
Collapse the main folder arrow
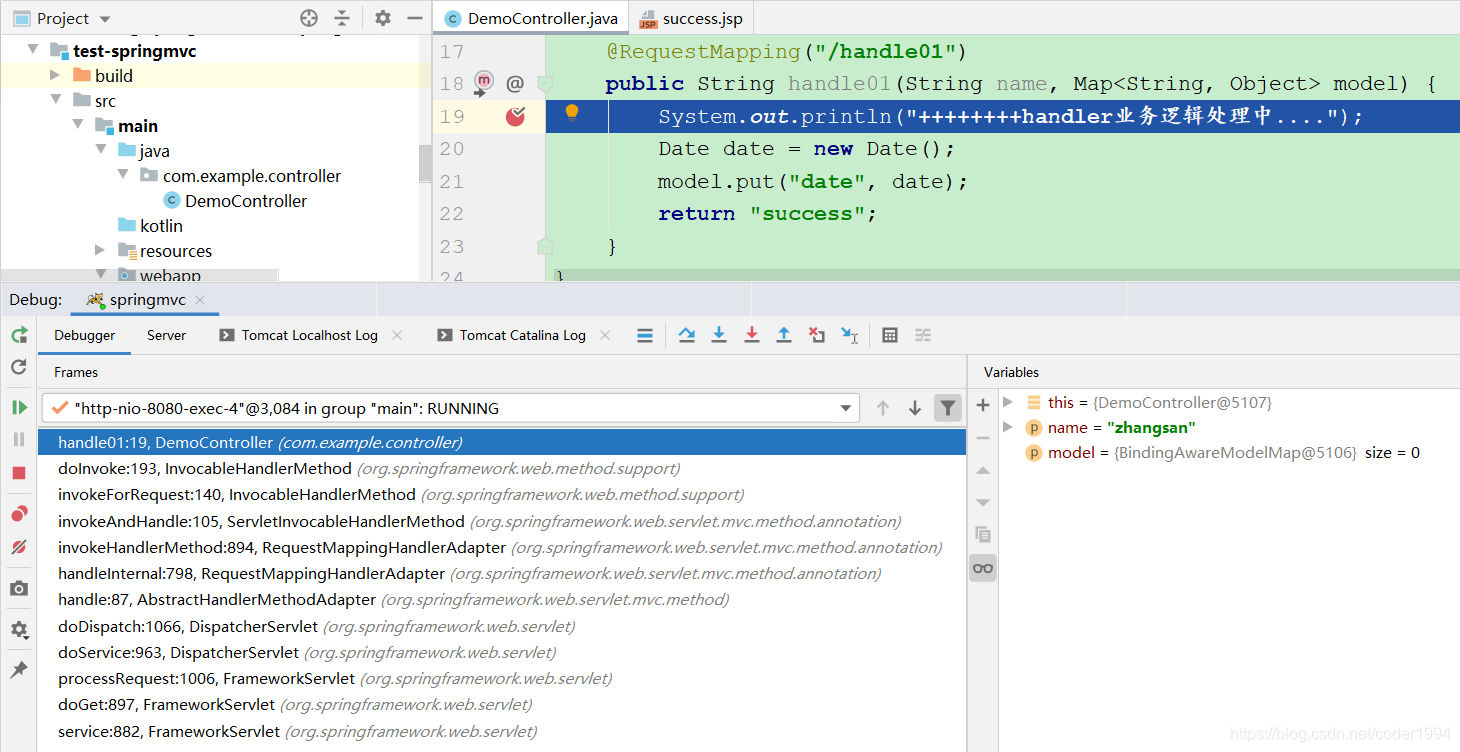[x=78, y=125]
